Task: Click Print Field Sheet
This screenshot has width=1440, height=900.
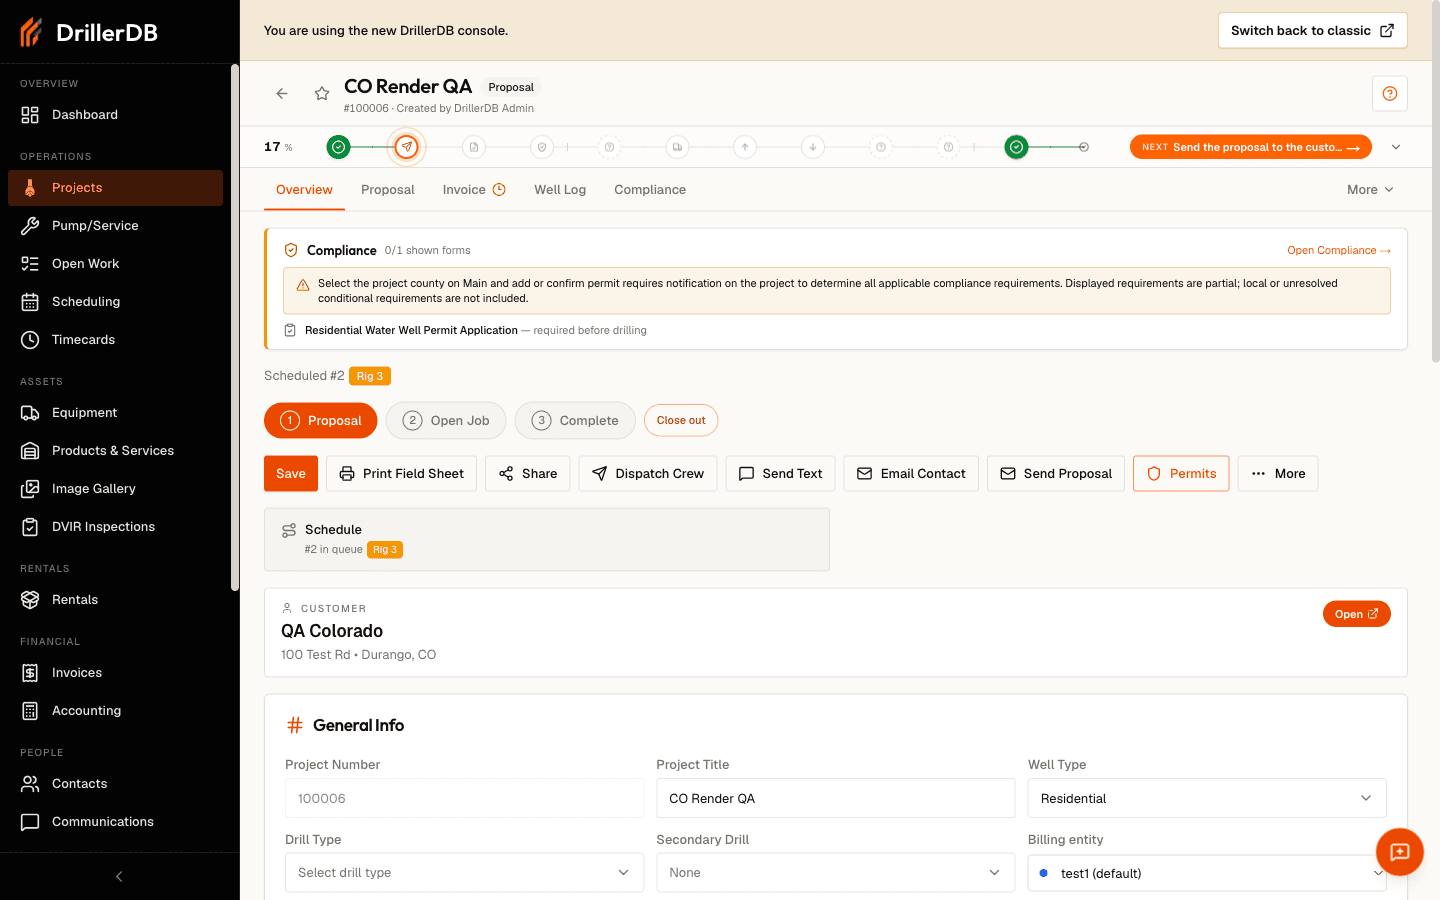Action: click(x=402, y=474)
